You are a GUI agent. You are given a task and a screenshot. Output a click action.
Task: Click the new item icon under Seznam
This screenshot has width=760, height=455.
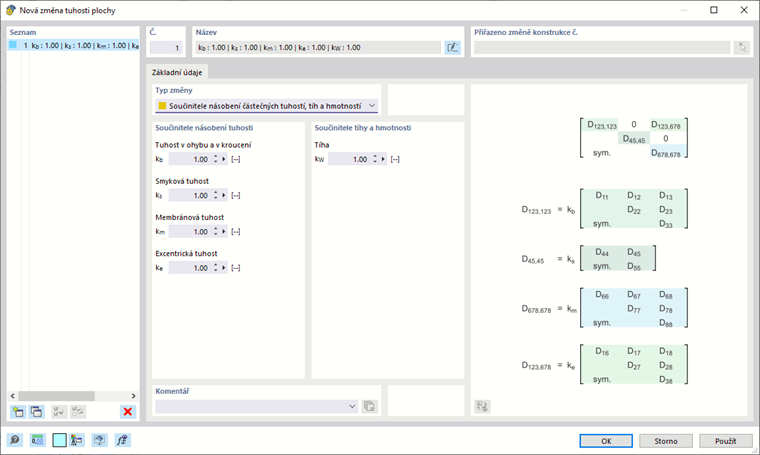17,411
